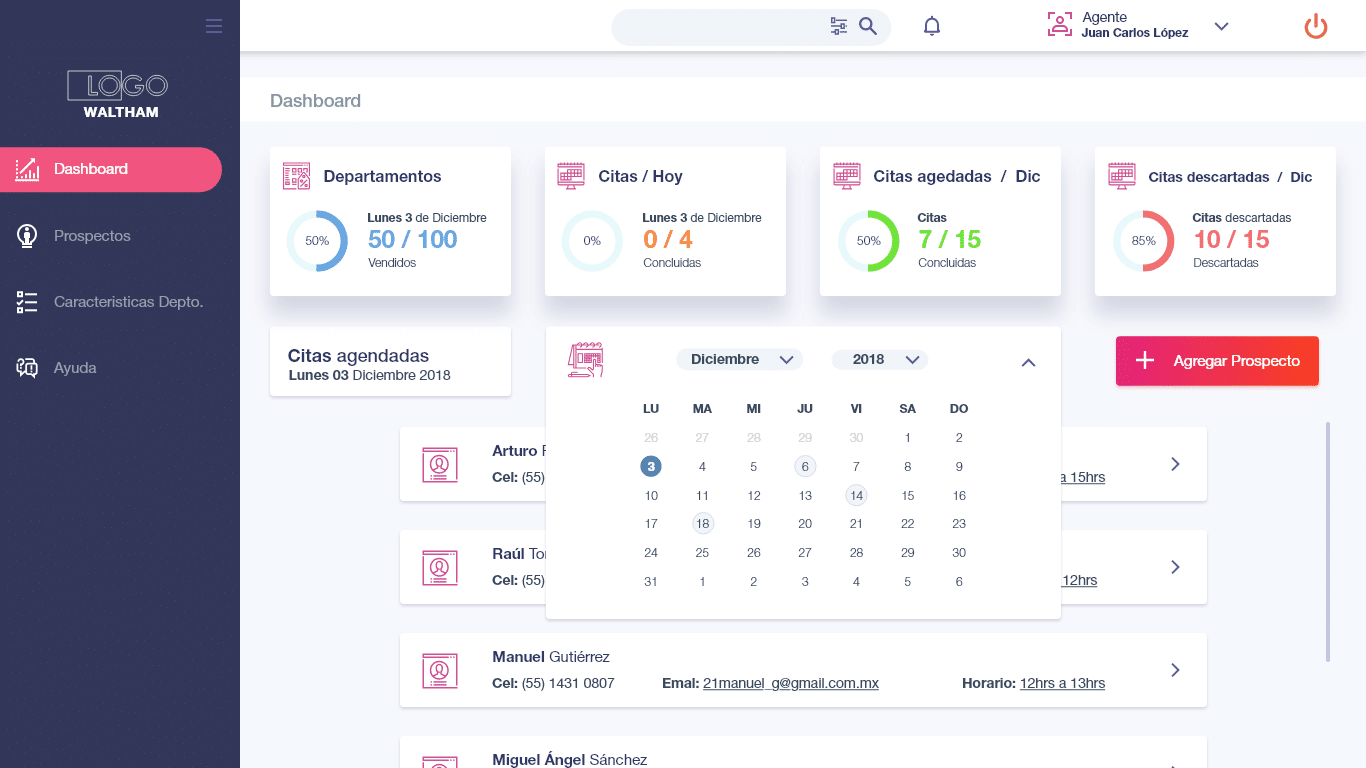Open the Diciembre month dropdown

click(740, 359)
